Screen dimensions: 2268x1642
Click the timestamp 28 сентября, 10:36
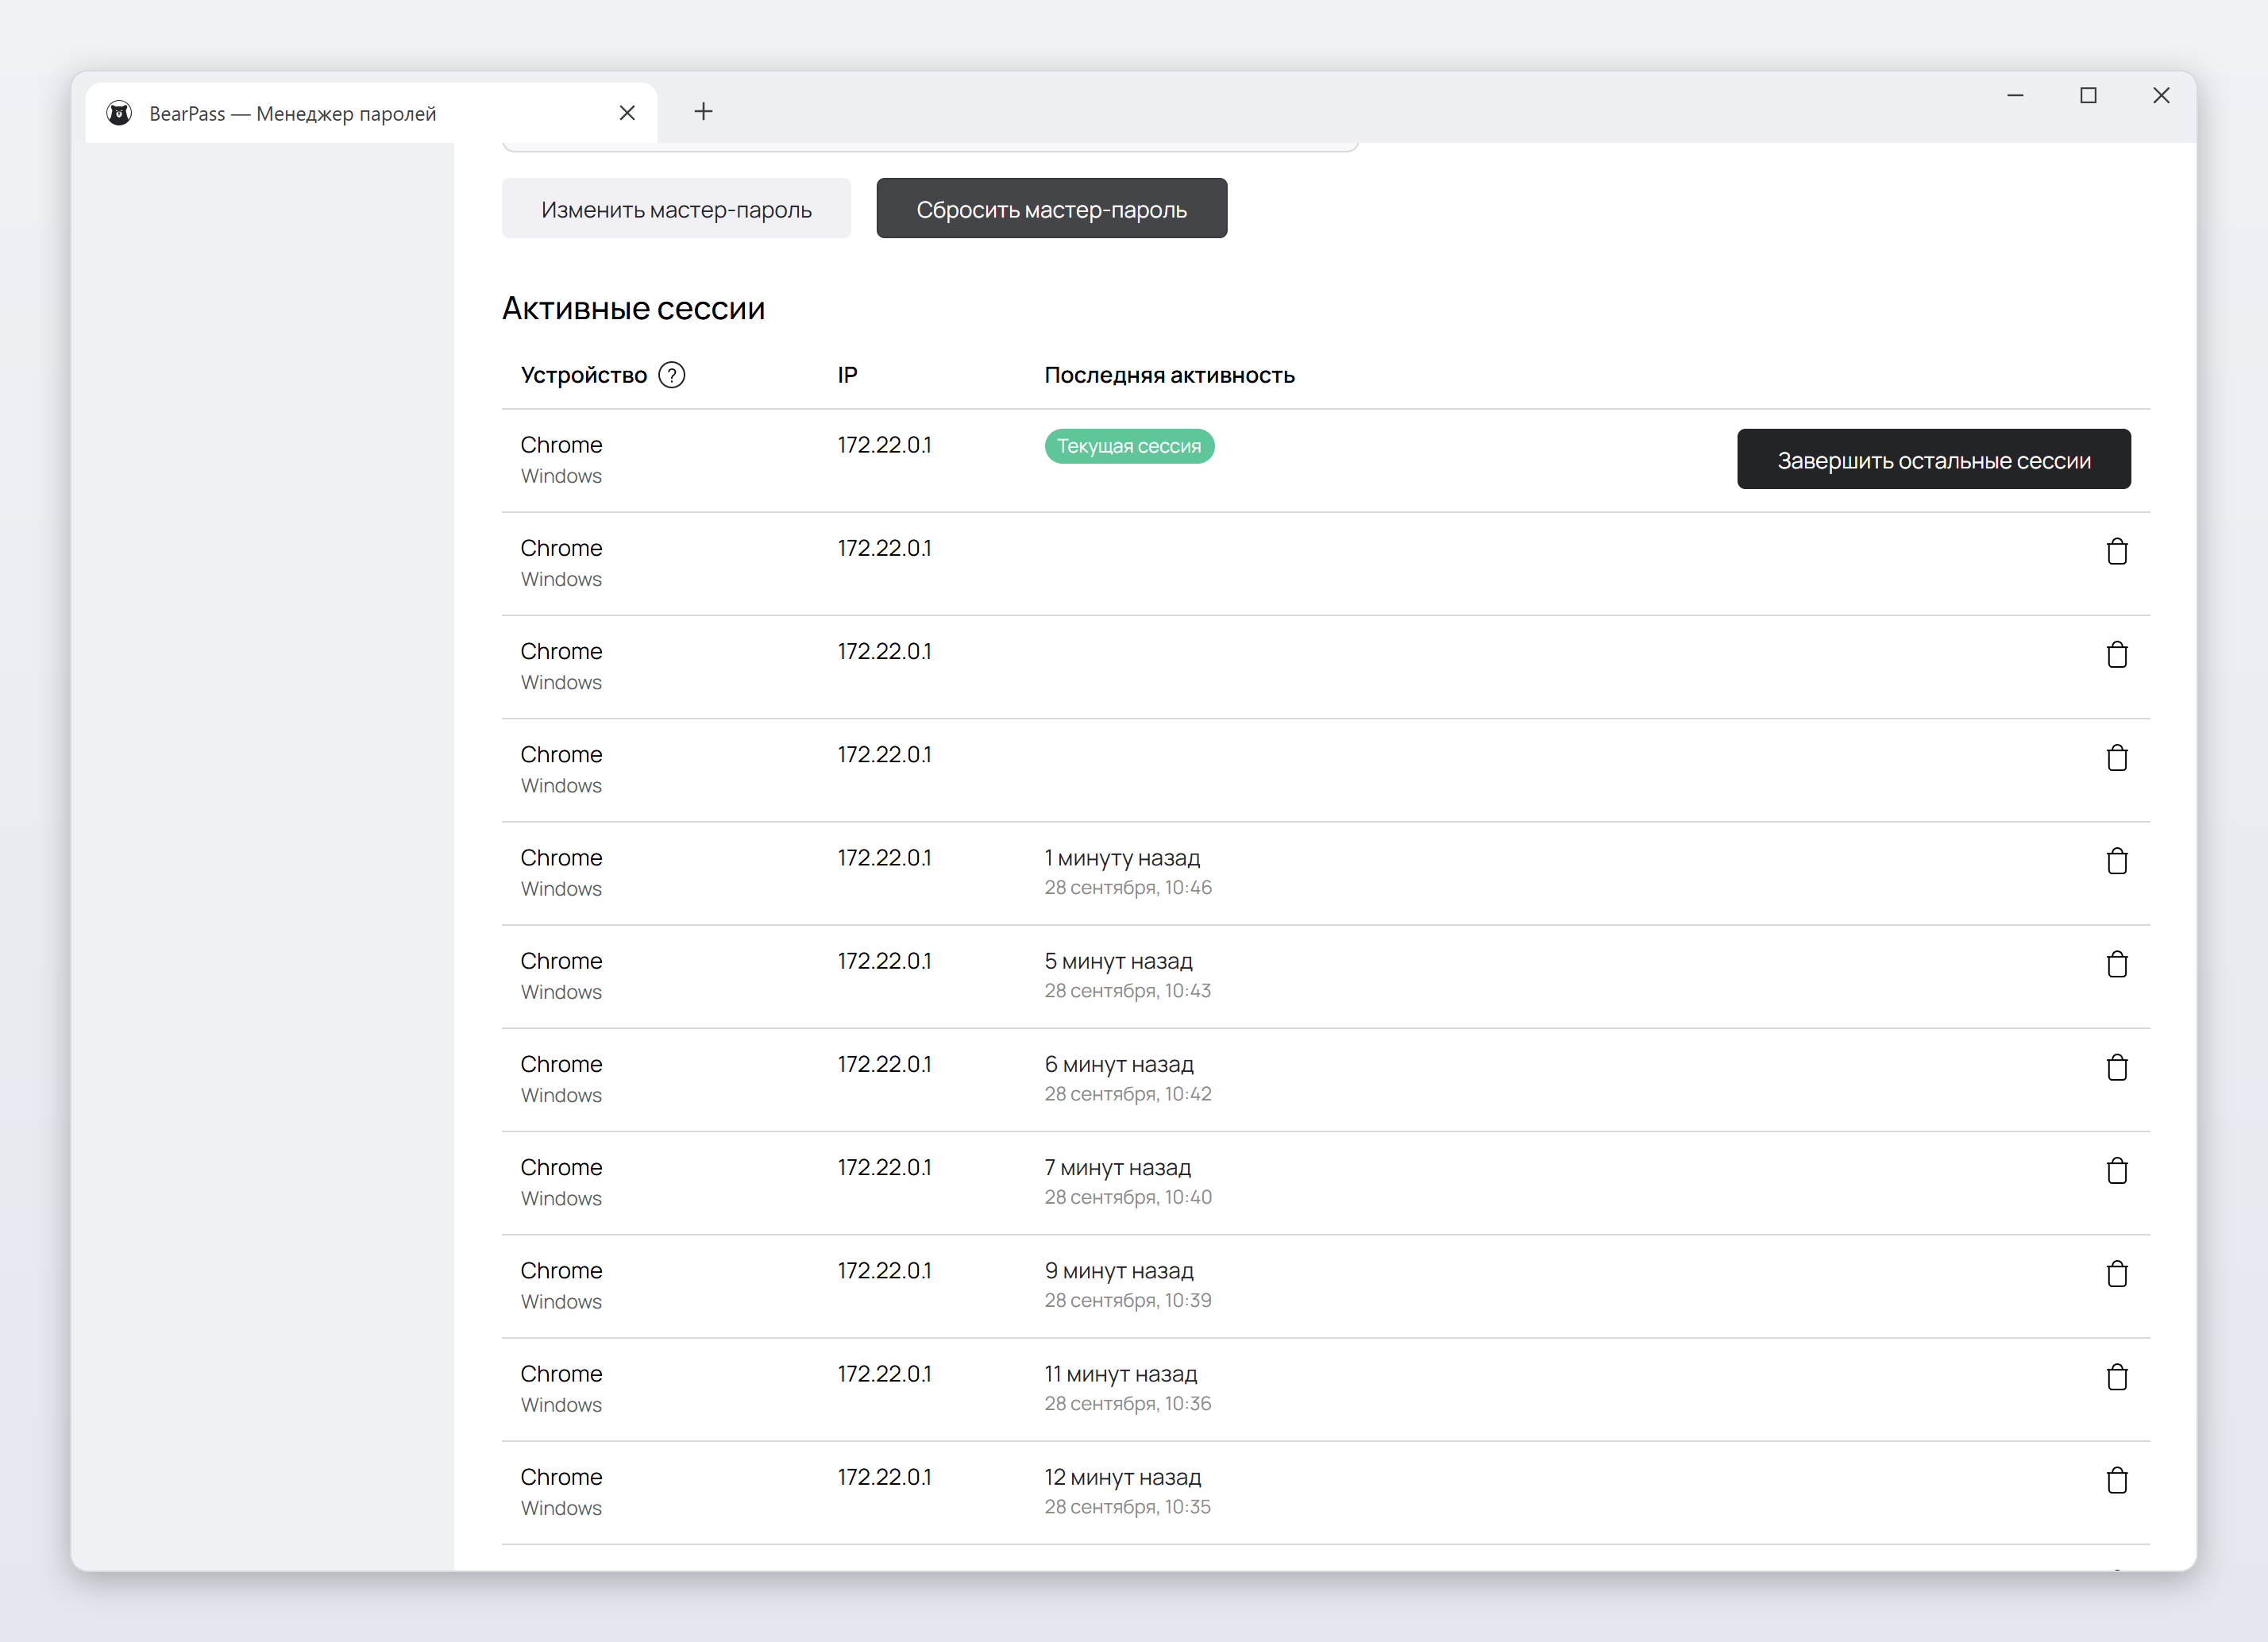(1128, 1404)
